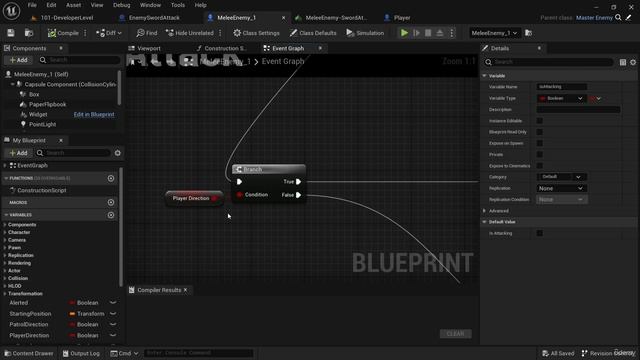Open Compile options menu dots

[85, 33]
